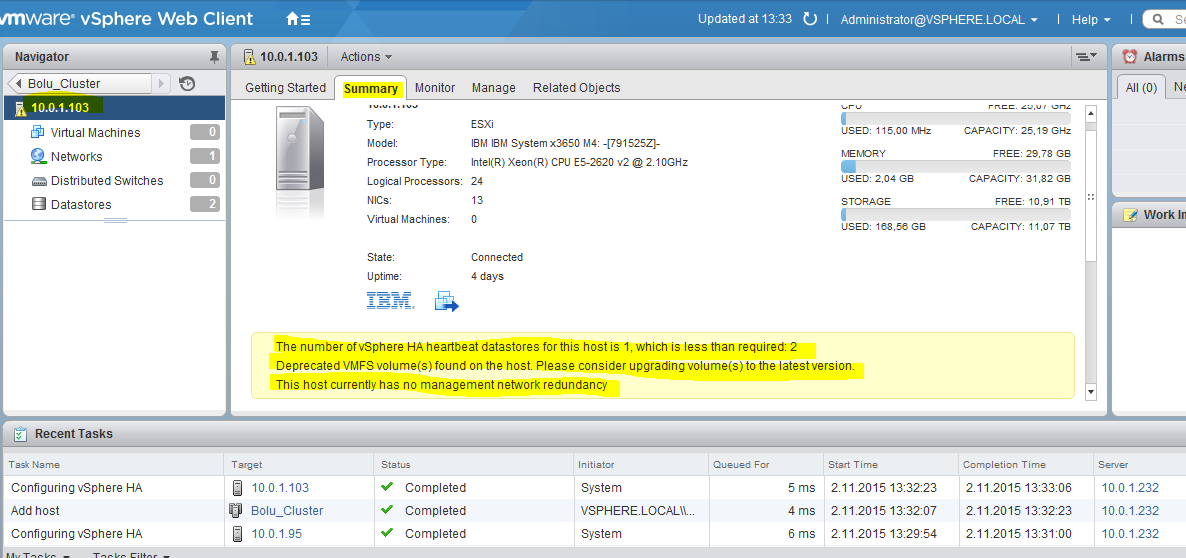Viewport: 1186px width, 558px height.
Task: Click the management network redundancy warning text
Action: tap(442, 385)
